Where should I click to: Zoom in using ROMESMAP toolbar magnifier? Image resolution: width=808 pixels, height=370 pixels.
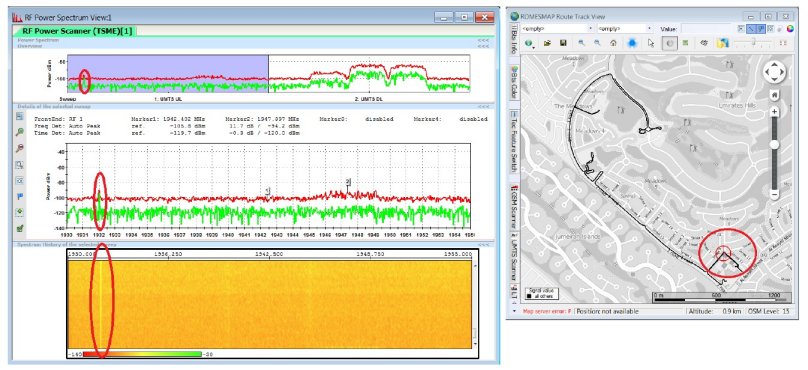(x=581, y=43)
